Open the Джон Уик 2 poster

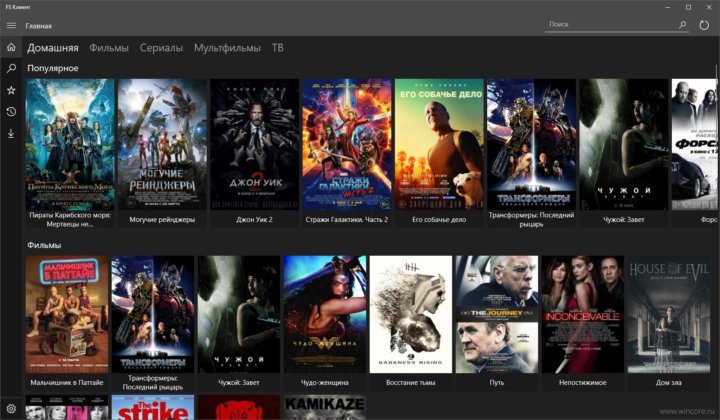coord(254,143)
